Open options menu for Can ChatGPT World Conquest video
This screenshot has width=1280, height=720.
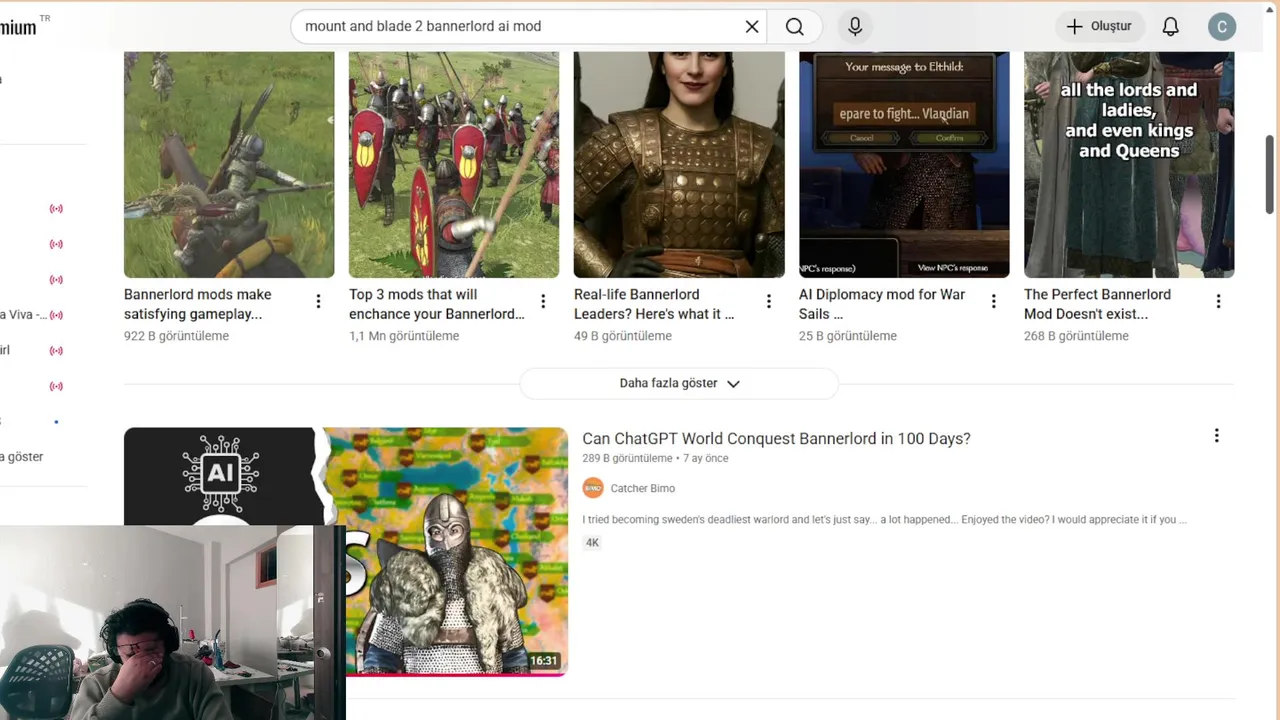pyautogui.click(x=1216, y=436)
